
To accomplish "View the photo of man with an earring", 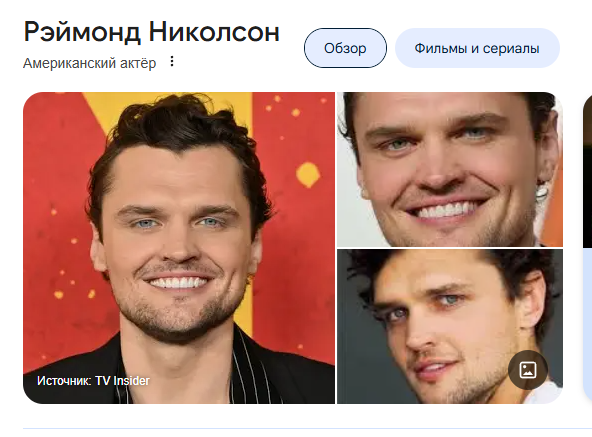I will tap(450, 169).
